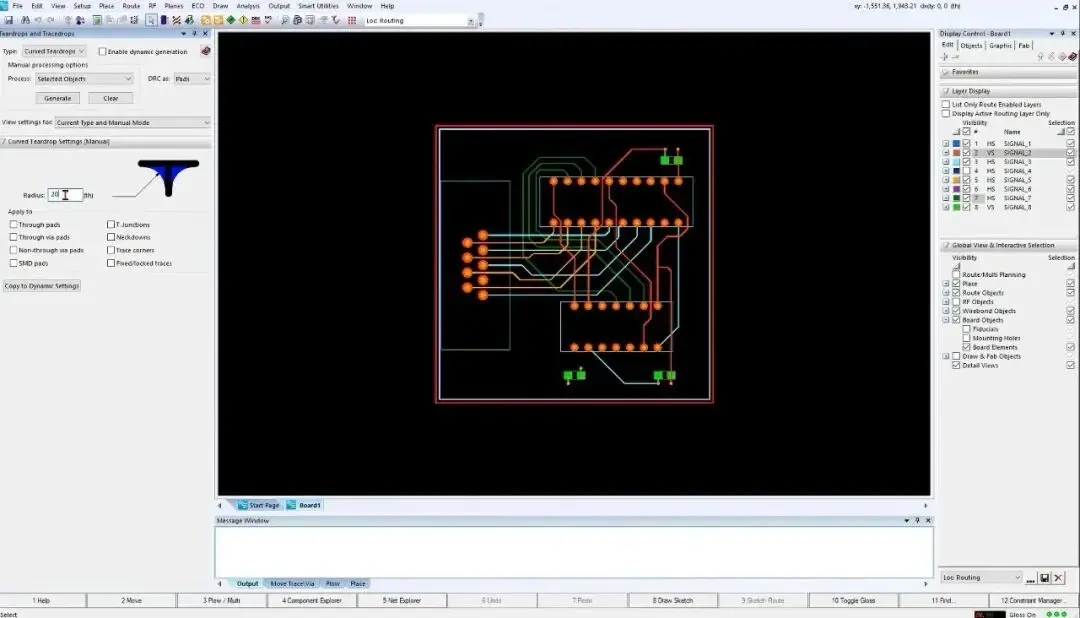Click the red grid icon in toolbar

351,21
